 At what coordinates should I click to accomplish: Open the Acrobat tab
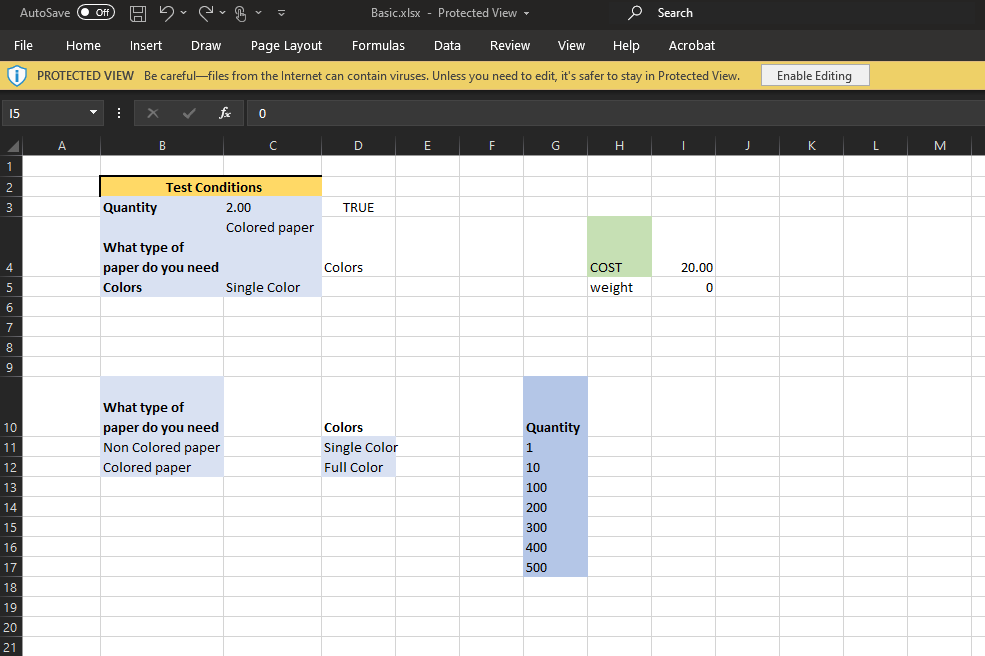tap(692, 45)
